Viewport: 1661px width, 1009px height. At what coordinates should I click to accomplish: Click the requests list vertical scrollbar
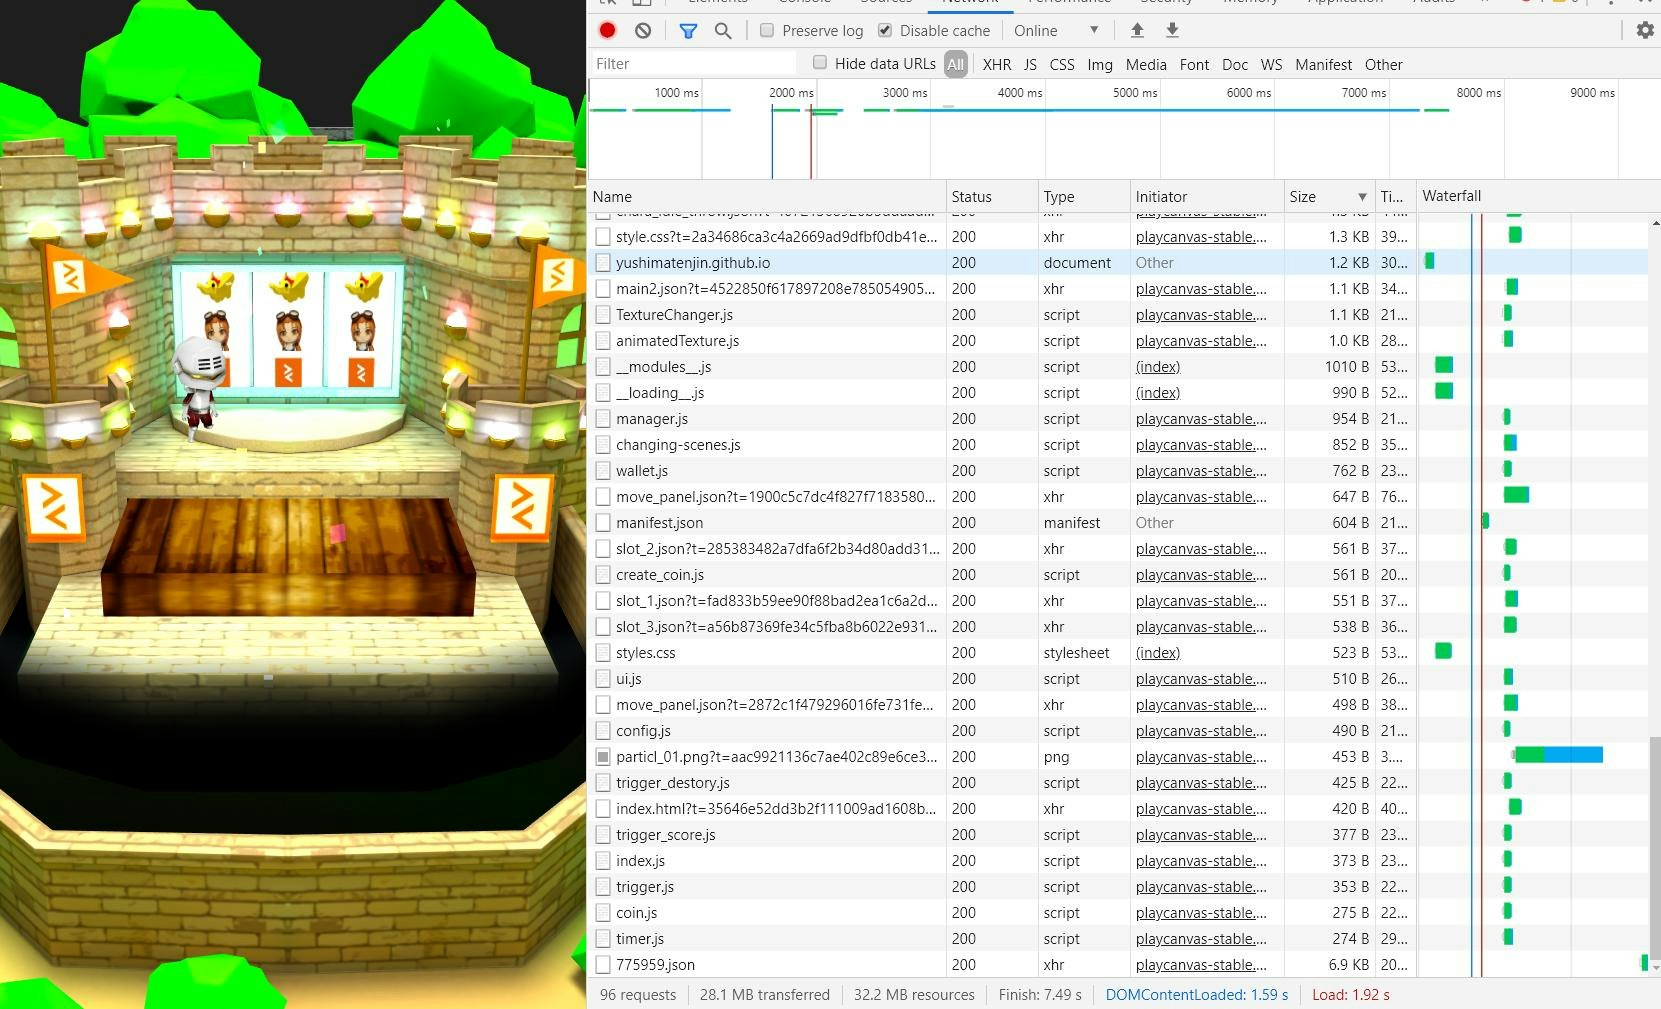click(1654, 848)
